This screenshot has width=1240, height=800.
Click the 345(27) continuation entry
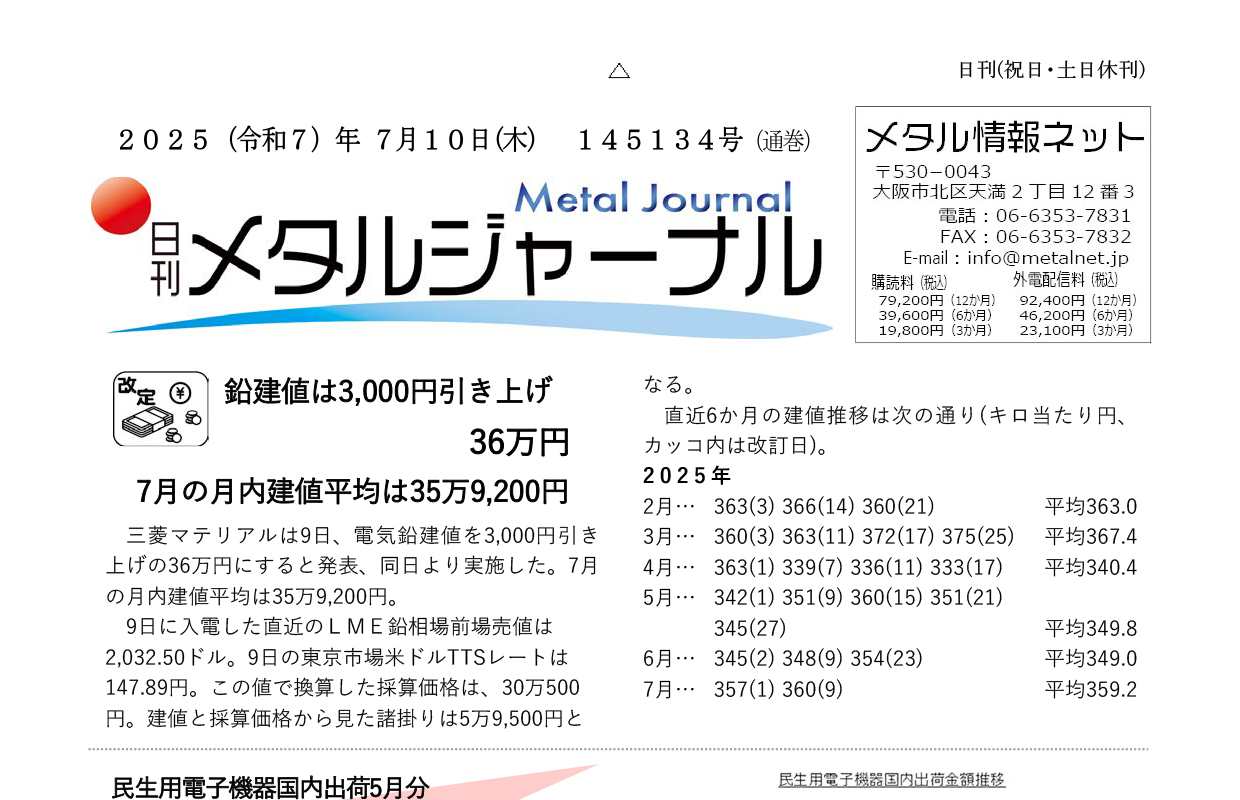pyautogui.click(x=750, y=629)
